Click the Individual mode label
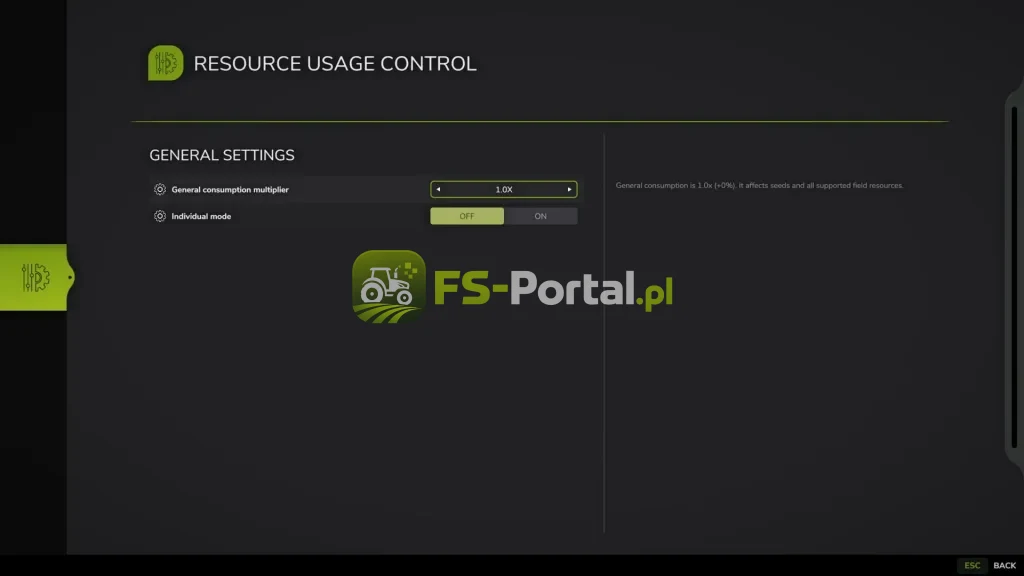The width and height of the screenshot is (1024, 576). point(201,216)
